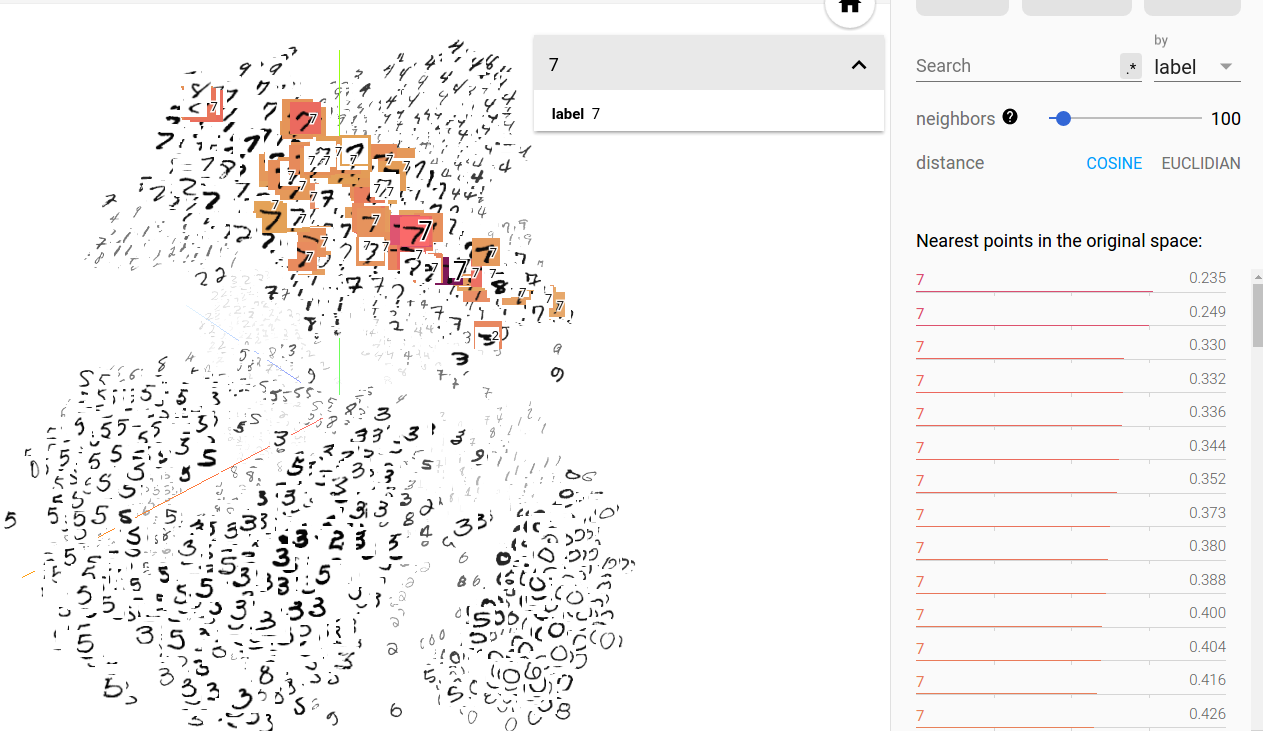Screen dimensions: 1263x731
Task: Click the "label 7" metadata row
Action: (x=576, y=114)
